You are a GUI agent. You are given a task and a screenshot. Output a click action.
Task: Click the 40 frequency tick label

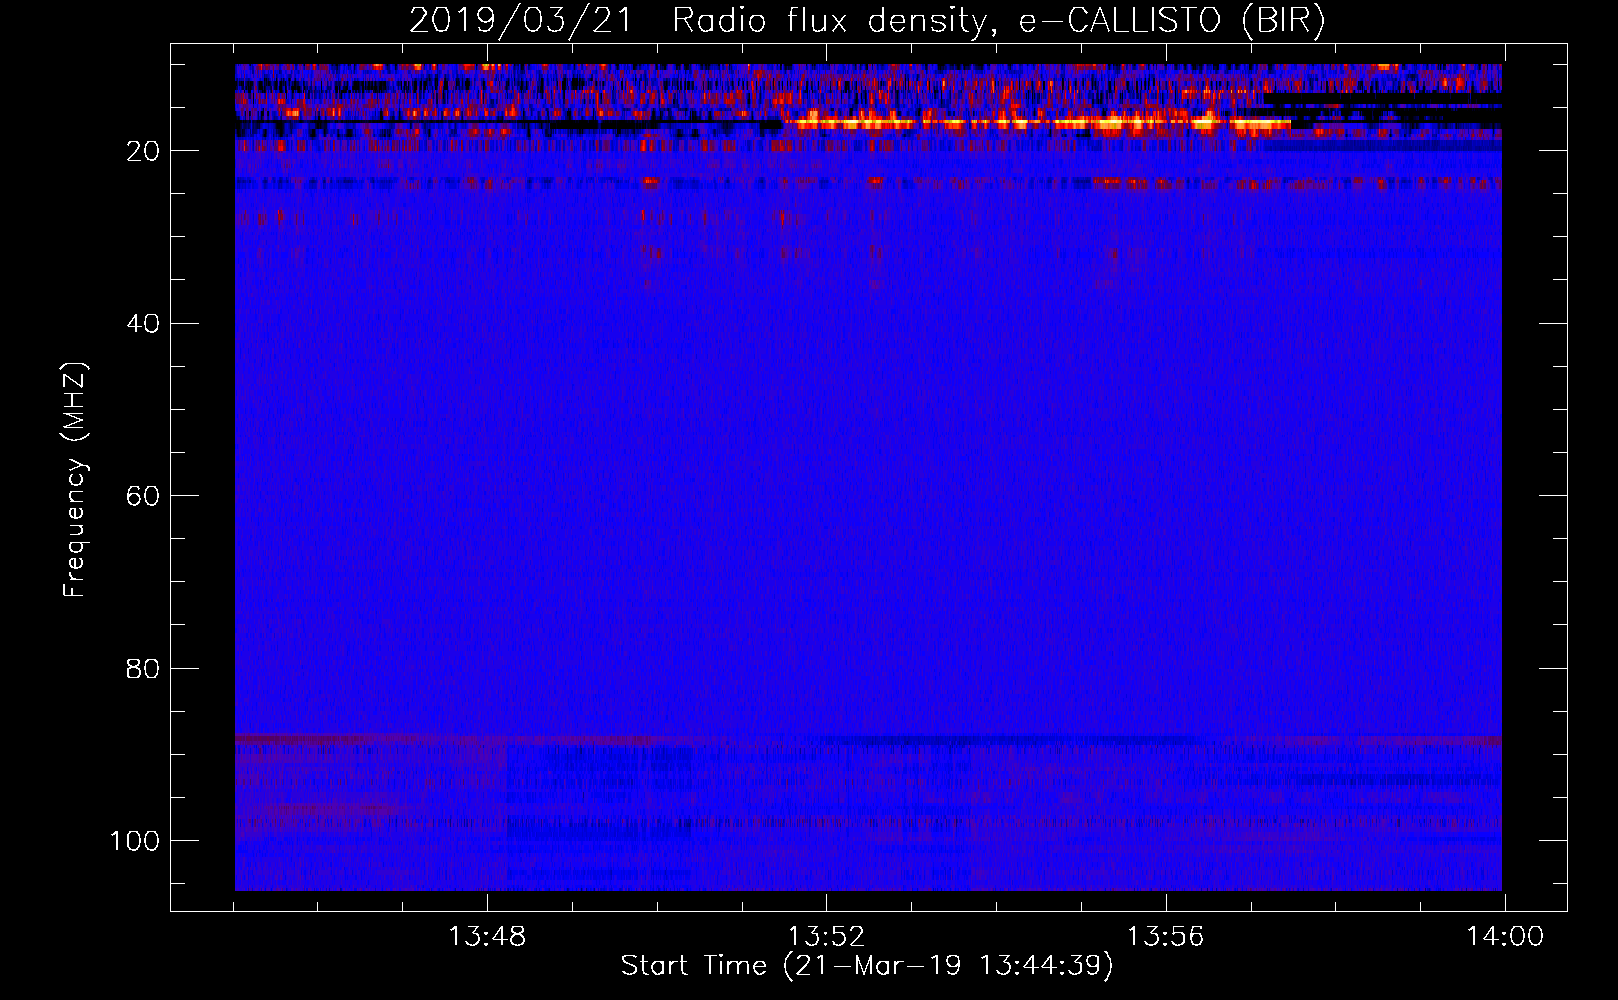[x=143, y=324]
